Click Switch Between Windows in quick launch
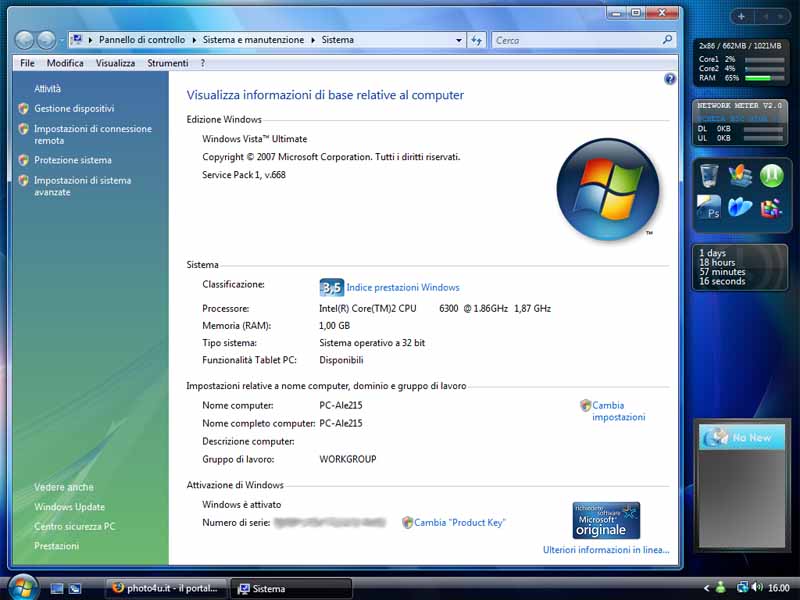 pos(75,588)
